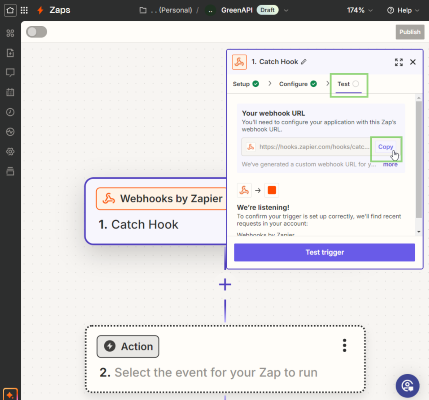Image resolution: width=429 pixels, height=400 pixels.
Task: Copy the webhook URL
Action: 386,147
